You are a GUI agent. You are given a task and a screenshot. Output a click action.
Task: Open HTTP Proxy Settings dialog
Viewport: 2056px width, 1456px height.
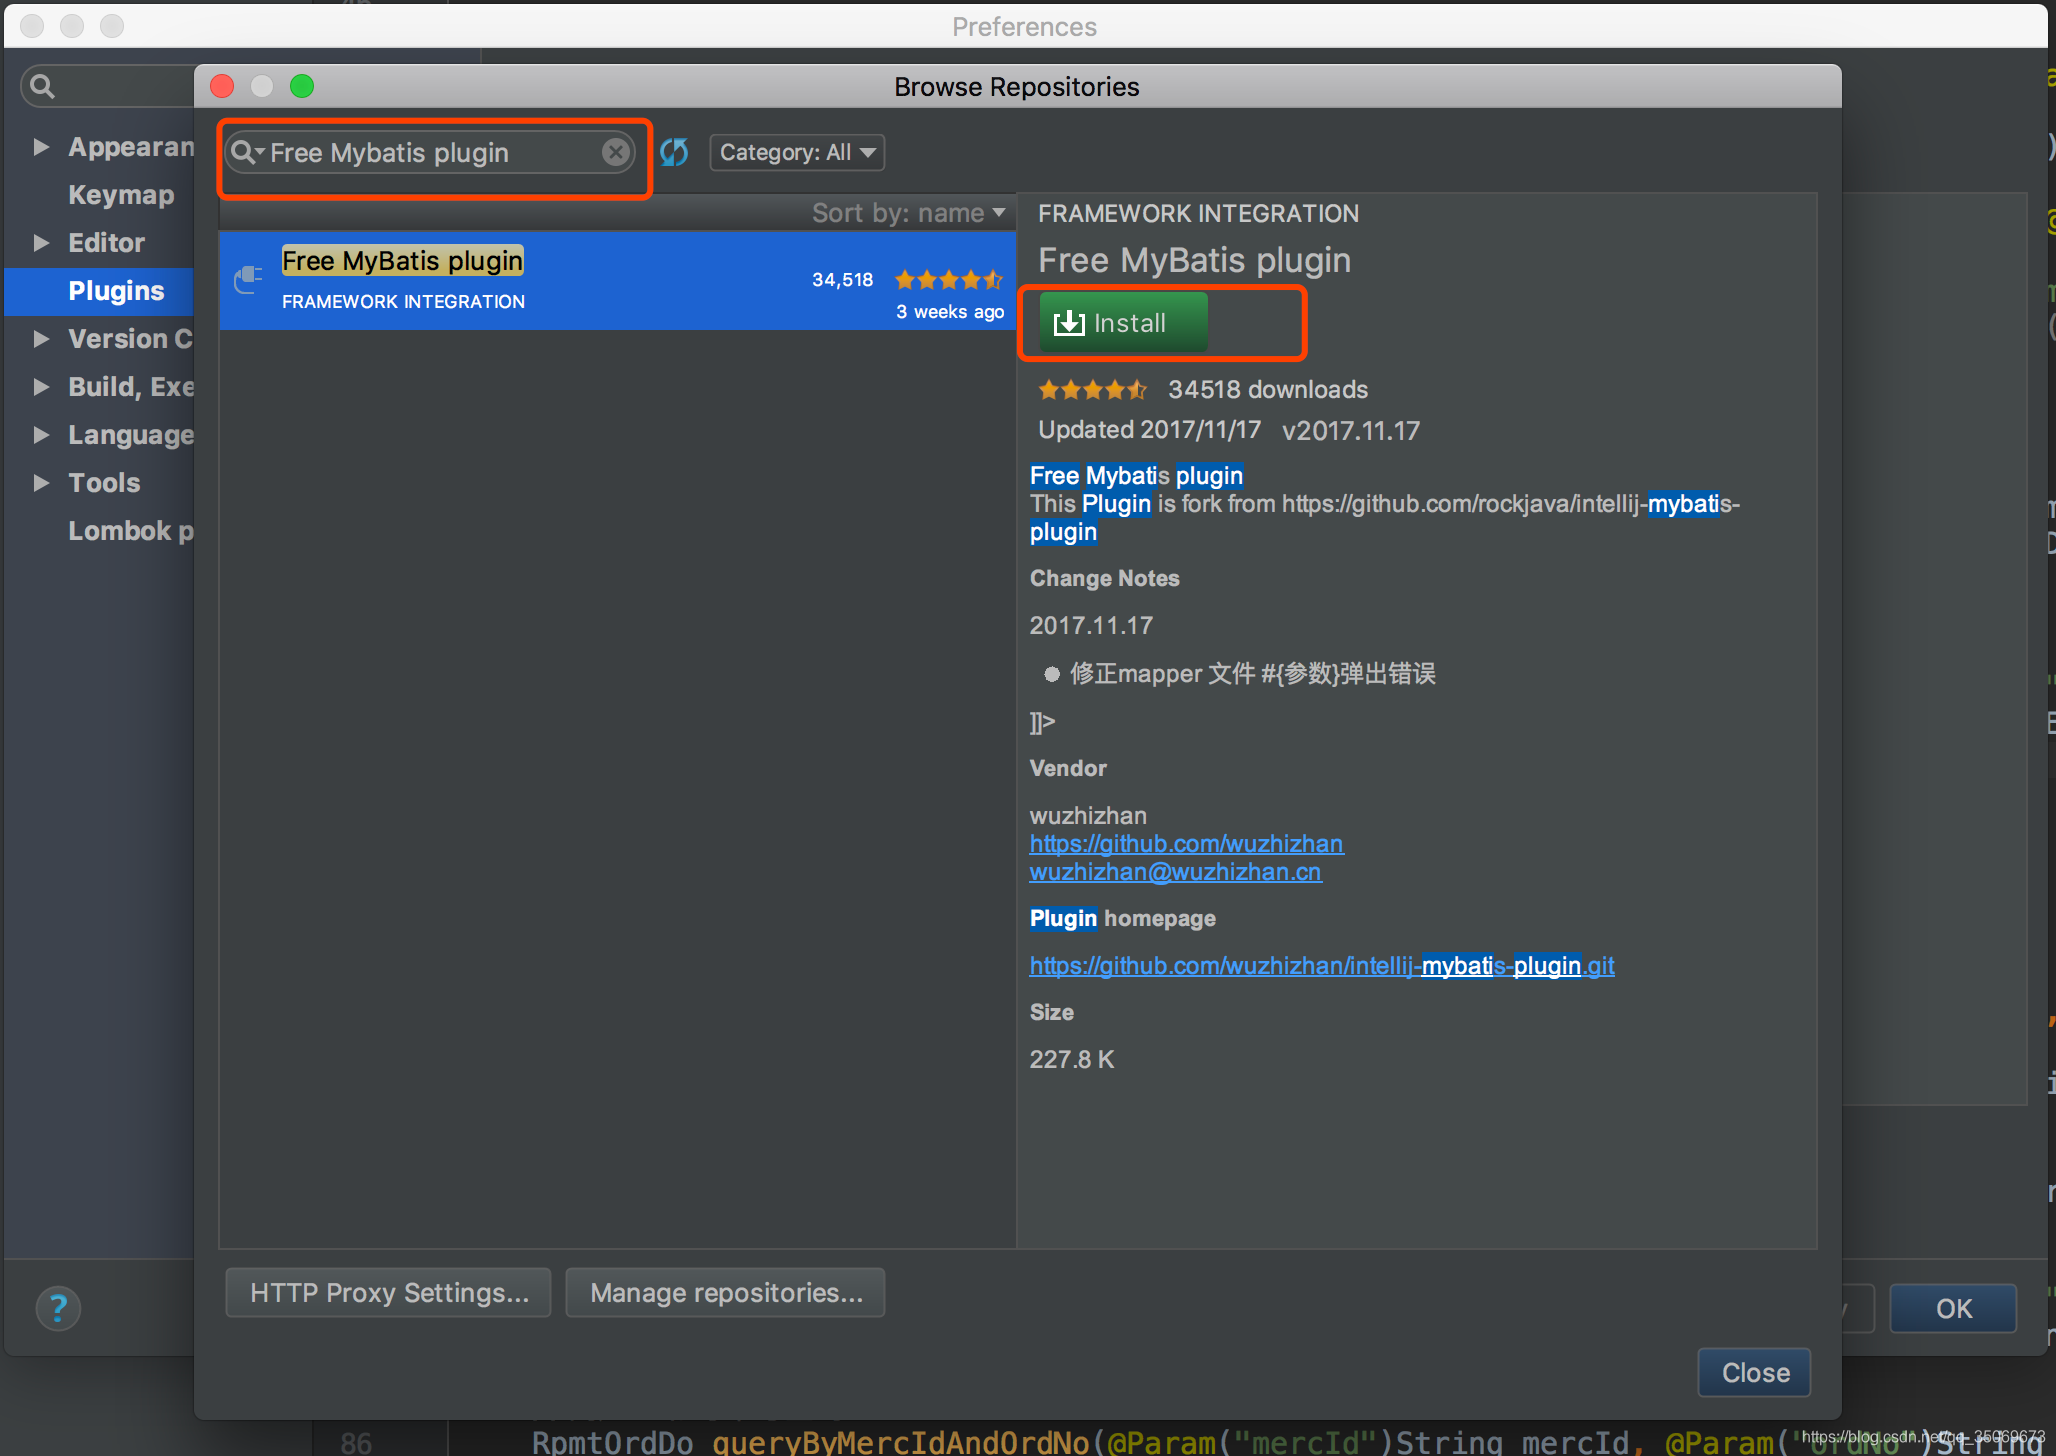[x=388, y=1293]
